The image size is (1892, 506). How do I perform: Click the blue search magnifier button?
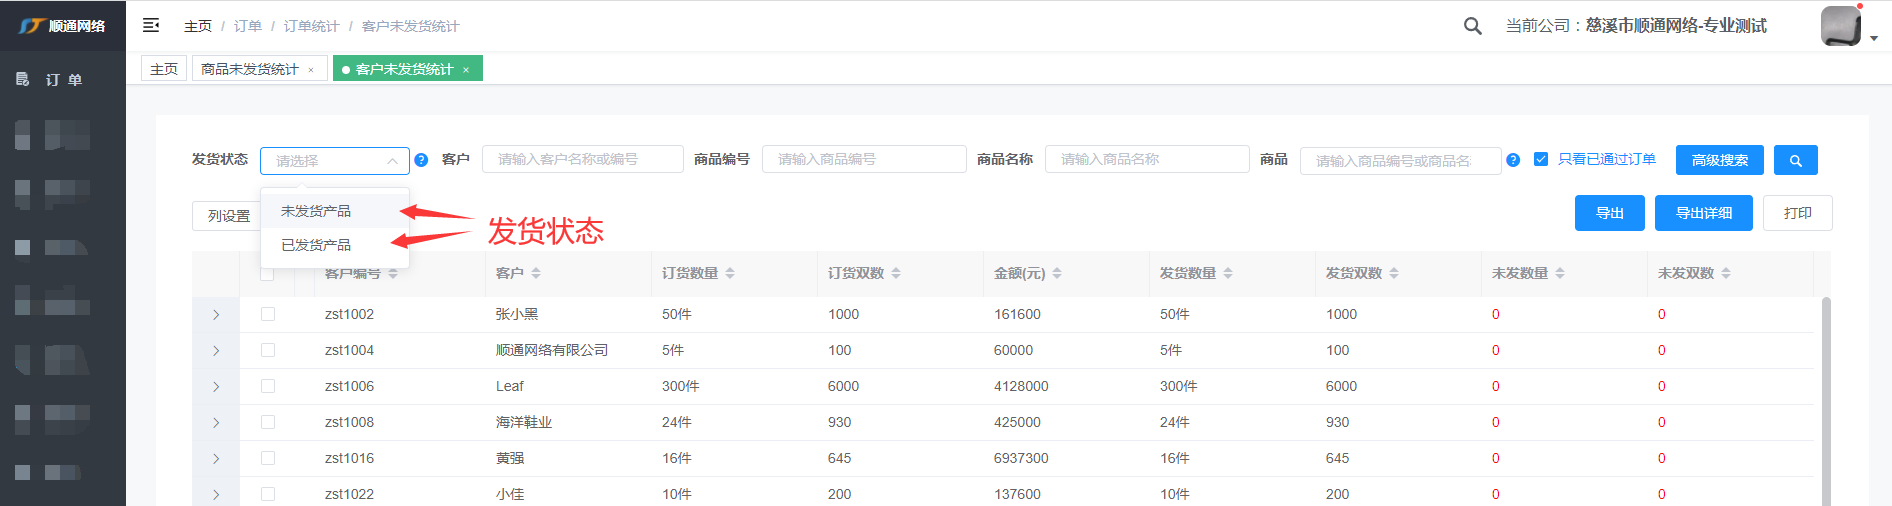1795,160
